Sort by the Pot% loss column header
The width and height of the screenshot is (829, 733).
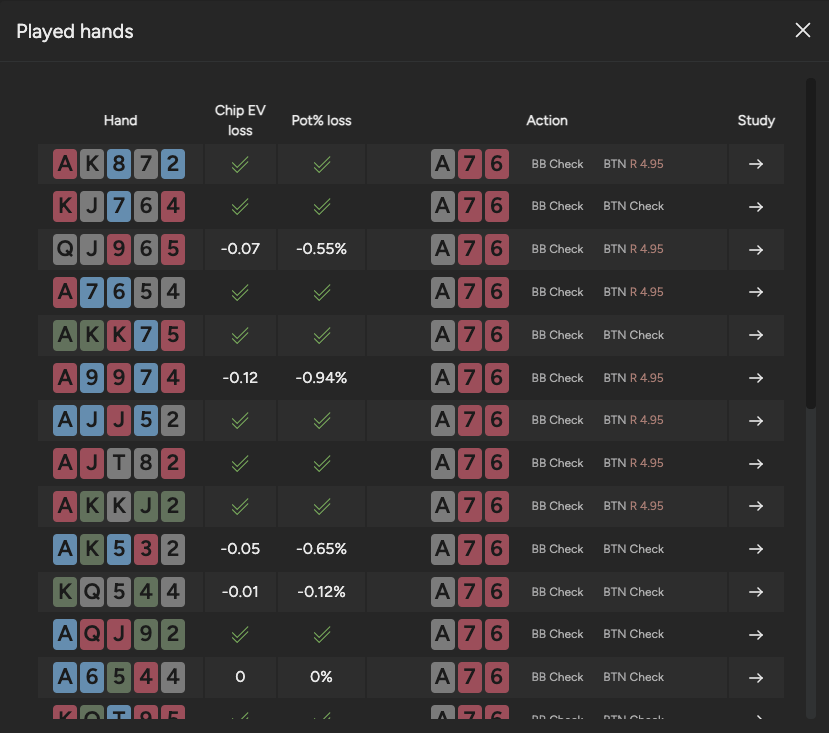(x=321, y=121)
